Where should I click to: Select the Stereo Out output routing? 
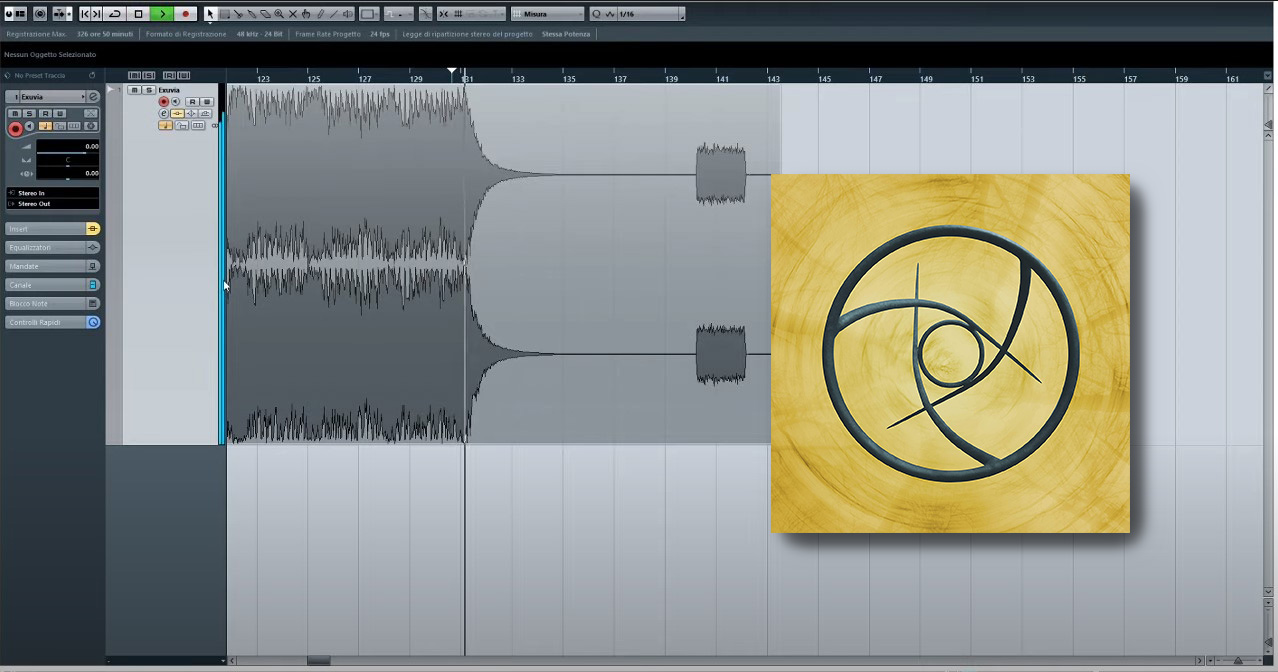53,204
